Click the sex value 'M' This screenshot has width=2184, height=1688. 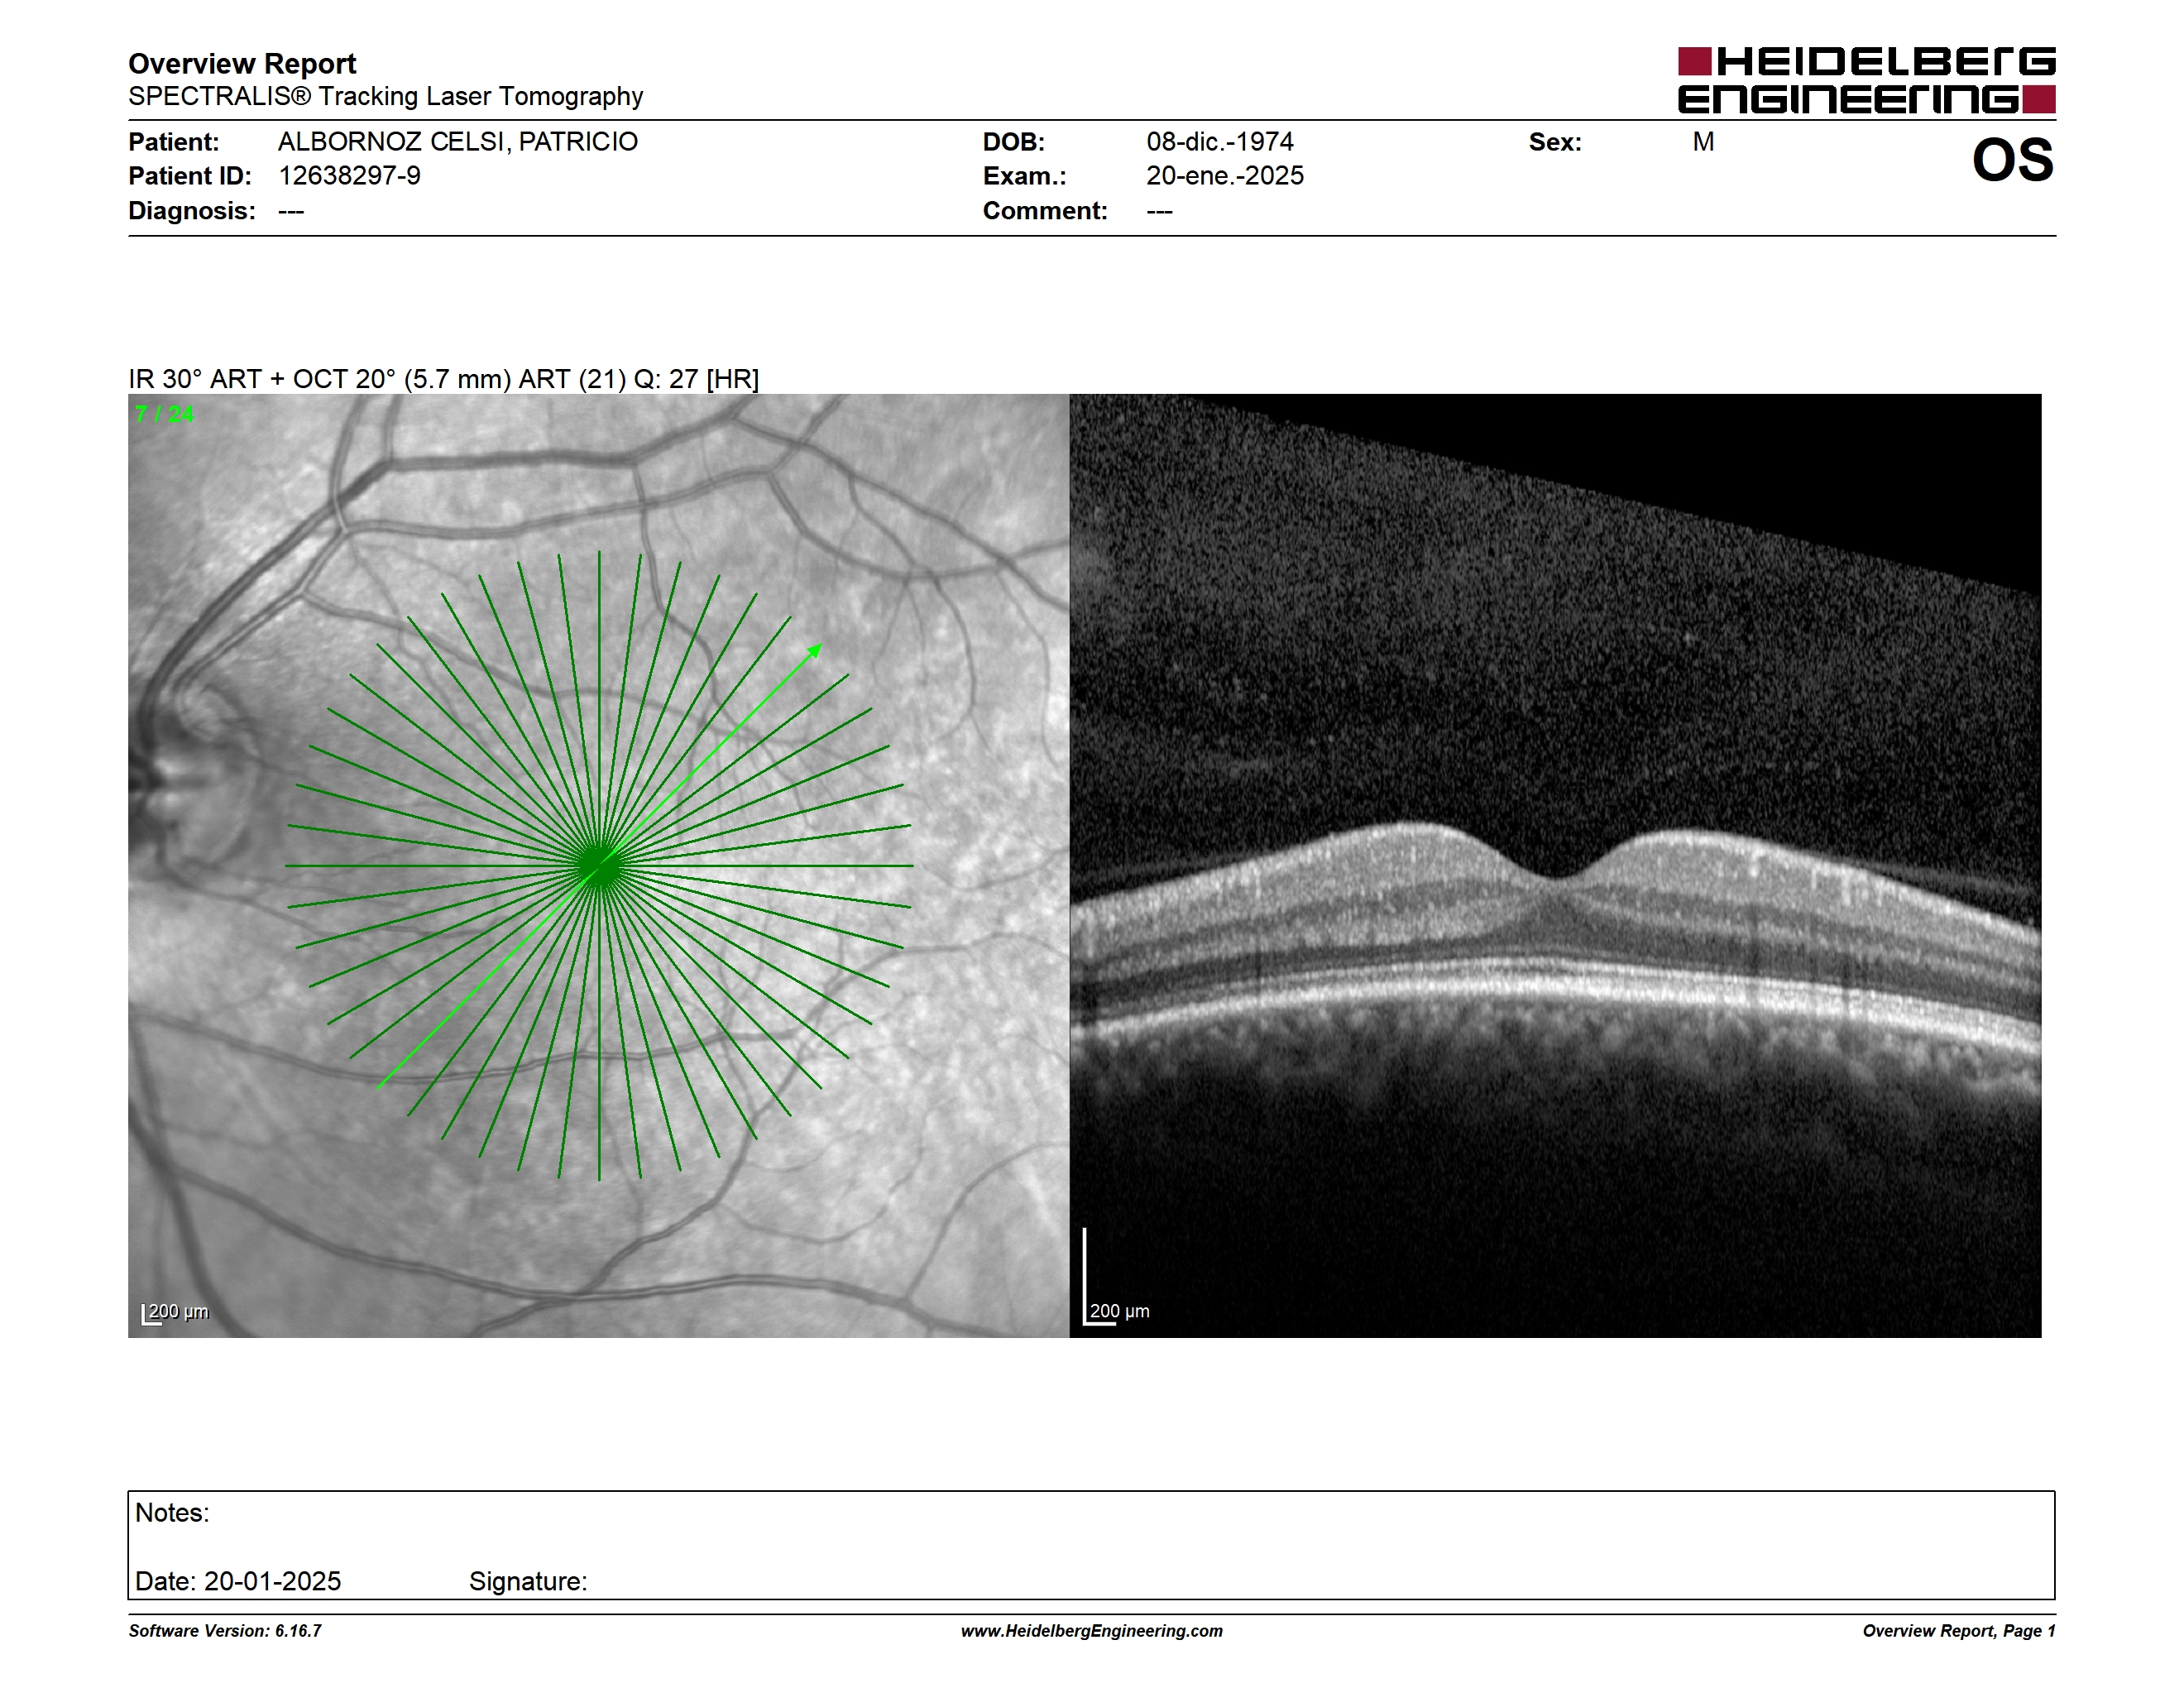pos(1703,142)
